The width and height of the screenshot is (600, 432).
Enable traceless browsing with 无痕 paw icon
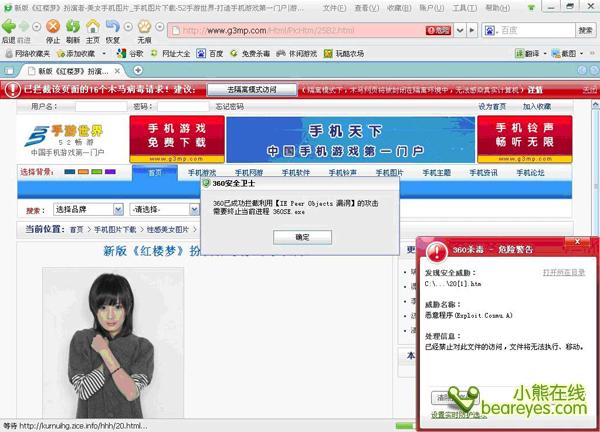(145, 26)
